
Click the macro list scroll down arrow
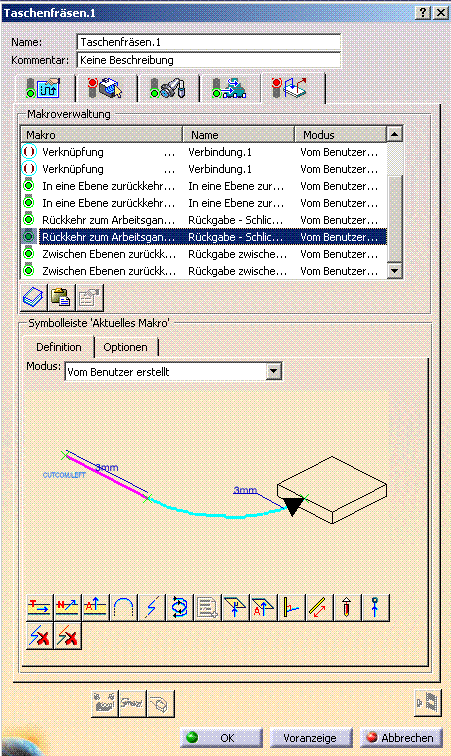pos(395,270)
